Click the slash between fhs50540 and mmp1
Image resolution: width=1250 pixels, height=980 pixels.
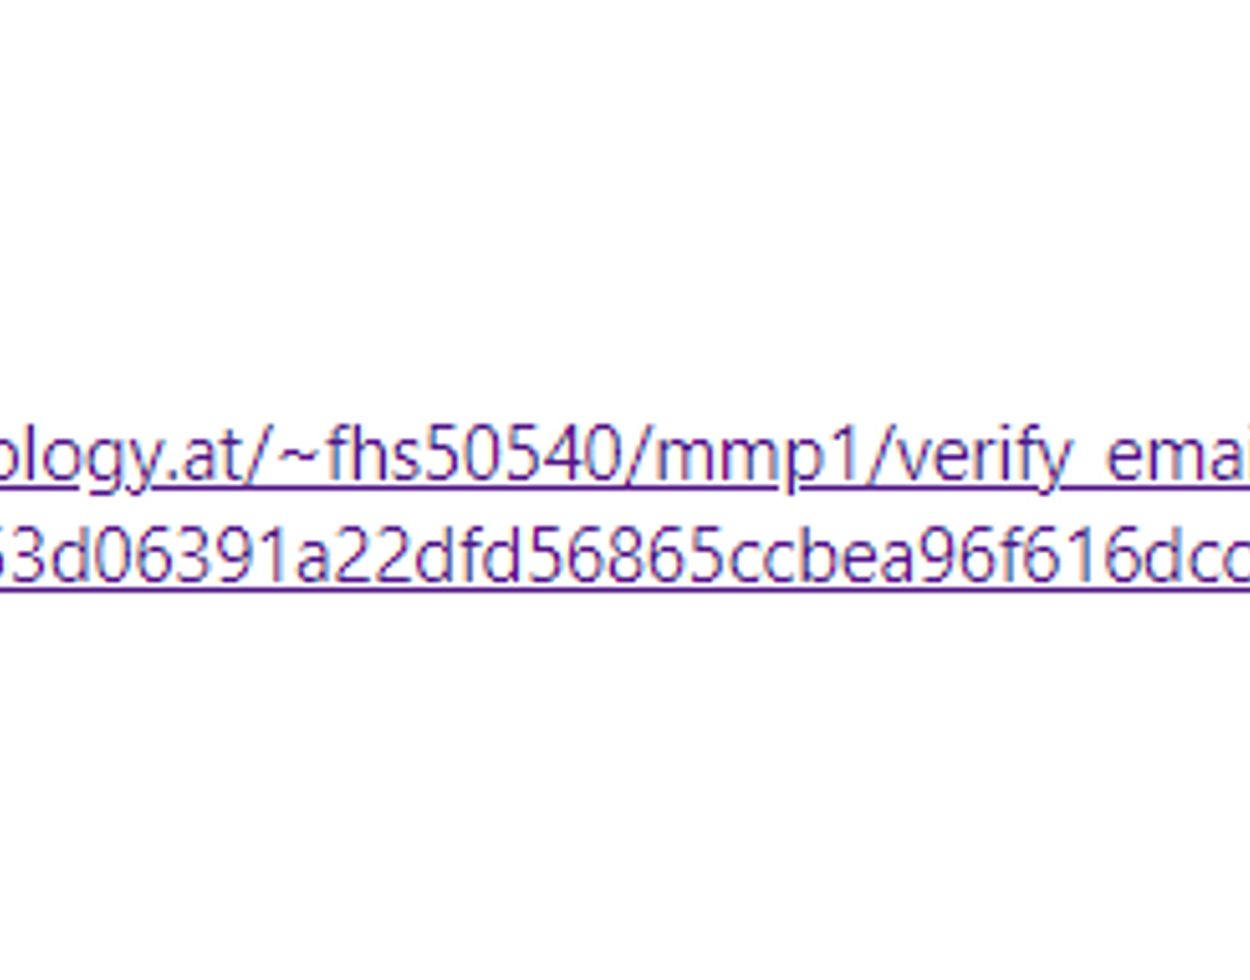(x=637, y=458)
